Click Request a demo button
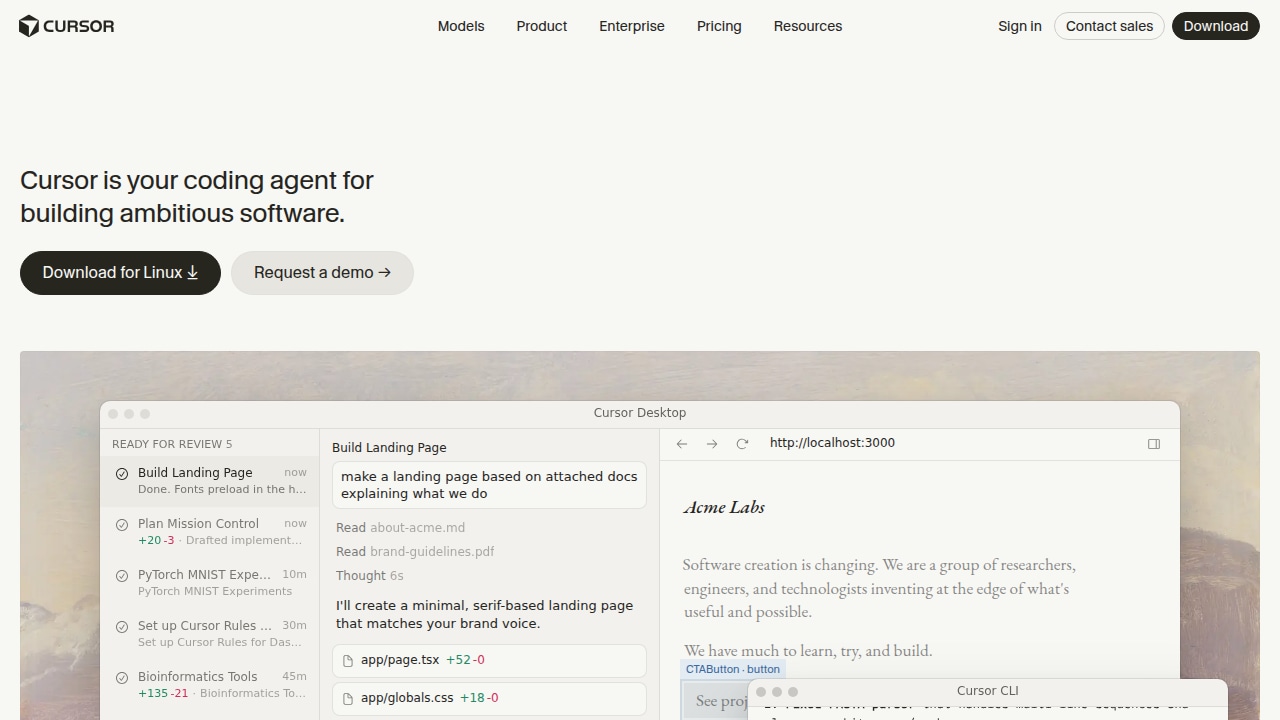The width and height of the screenshot is (1280, 720). coord(322,273)
